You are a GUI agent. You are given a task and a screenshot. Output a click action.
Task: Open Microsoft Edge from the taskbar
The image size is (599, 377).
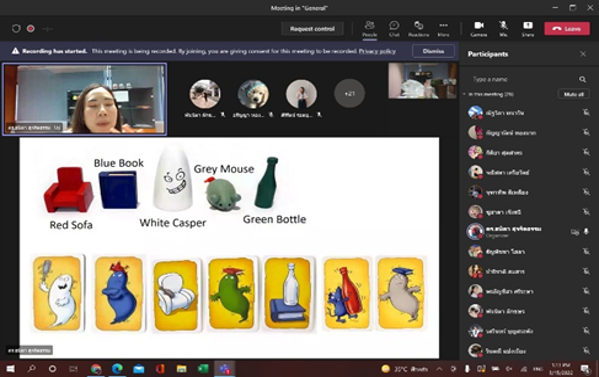pyautogui.click(x=117, y=369)
